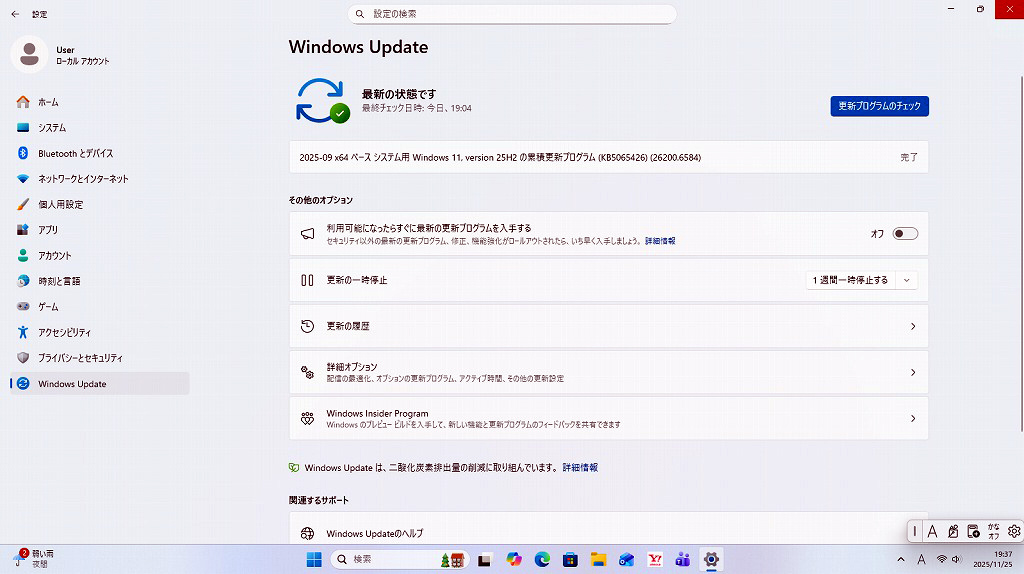This screenshot has width=1024, height=574.
Task: Open ネットワークとインターネット settings
Action: pyautogui.click(x=99, y=178)
